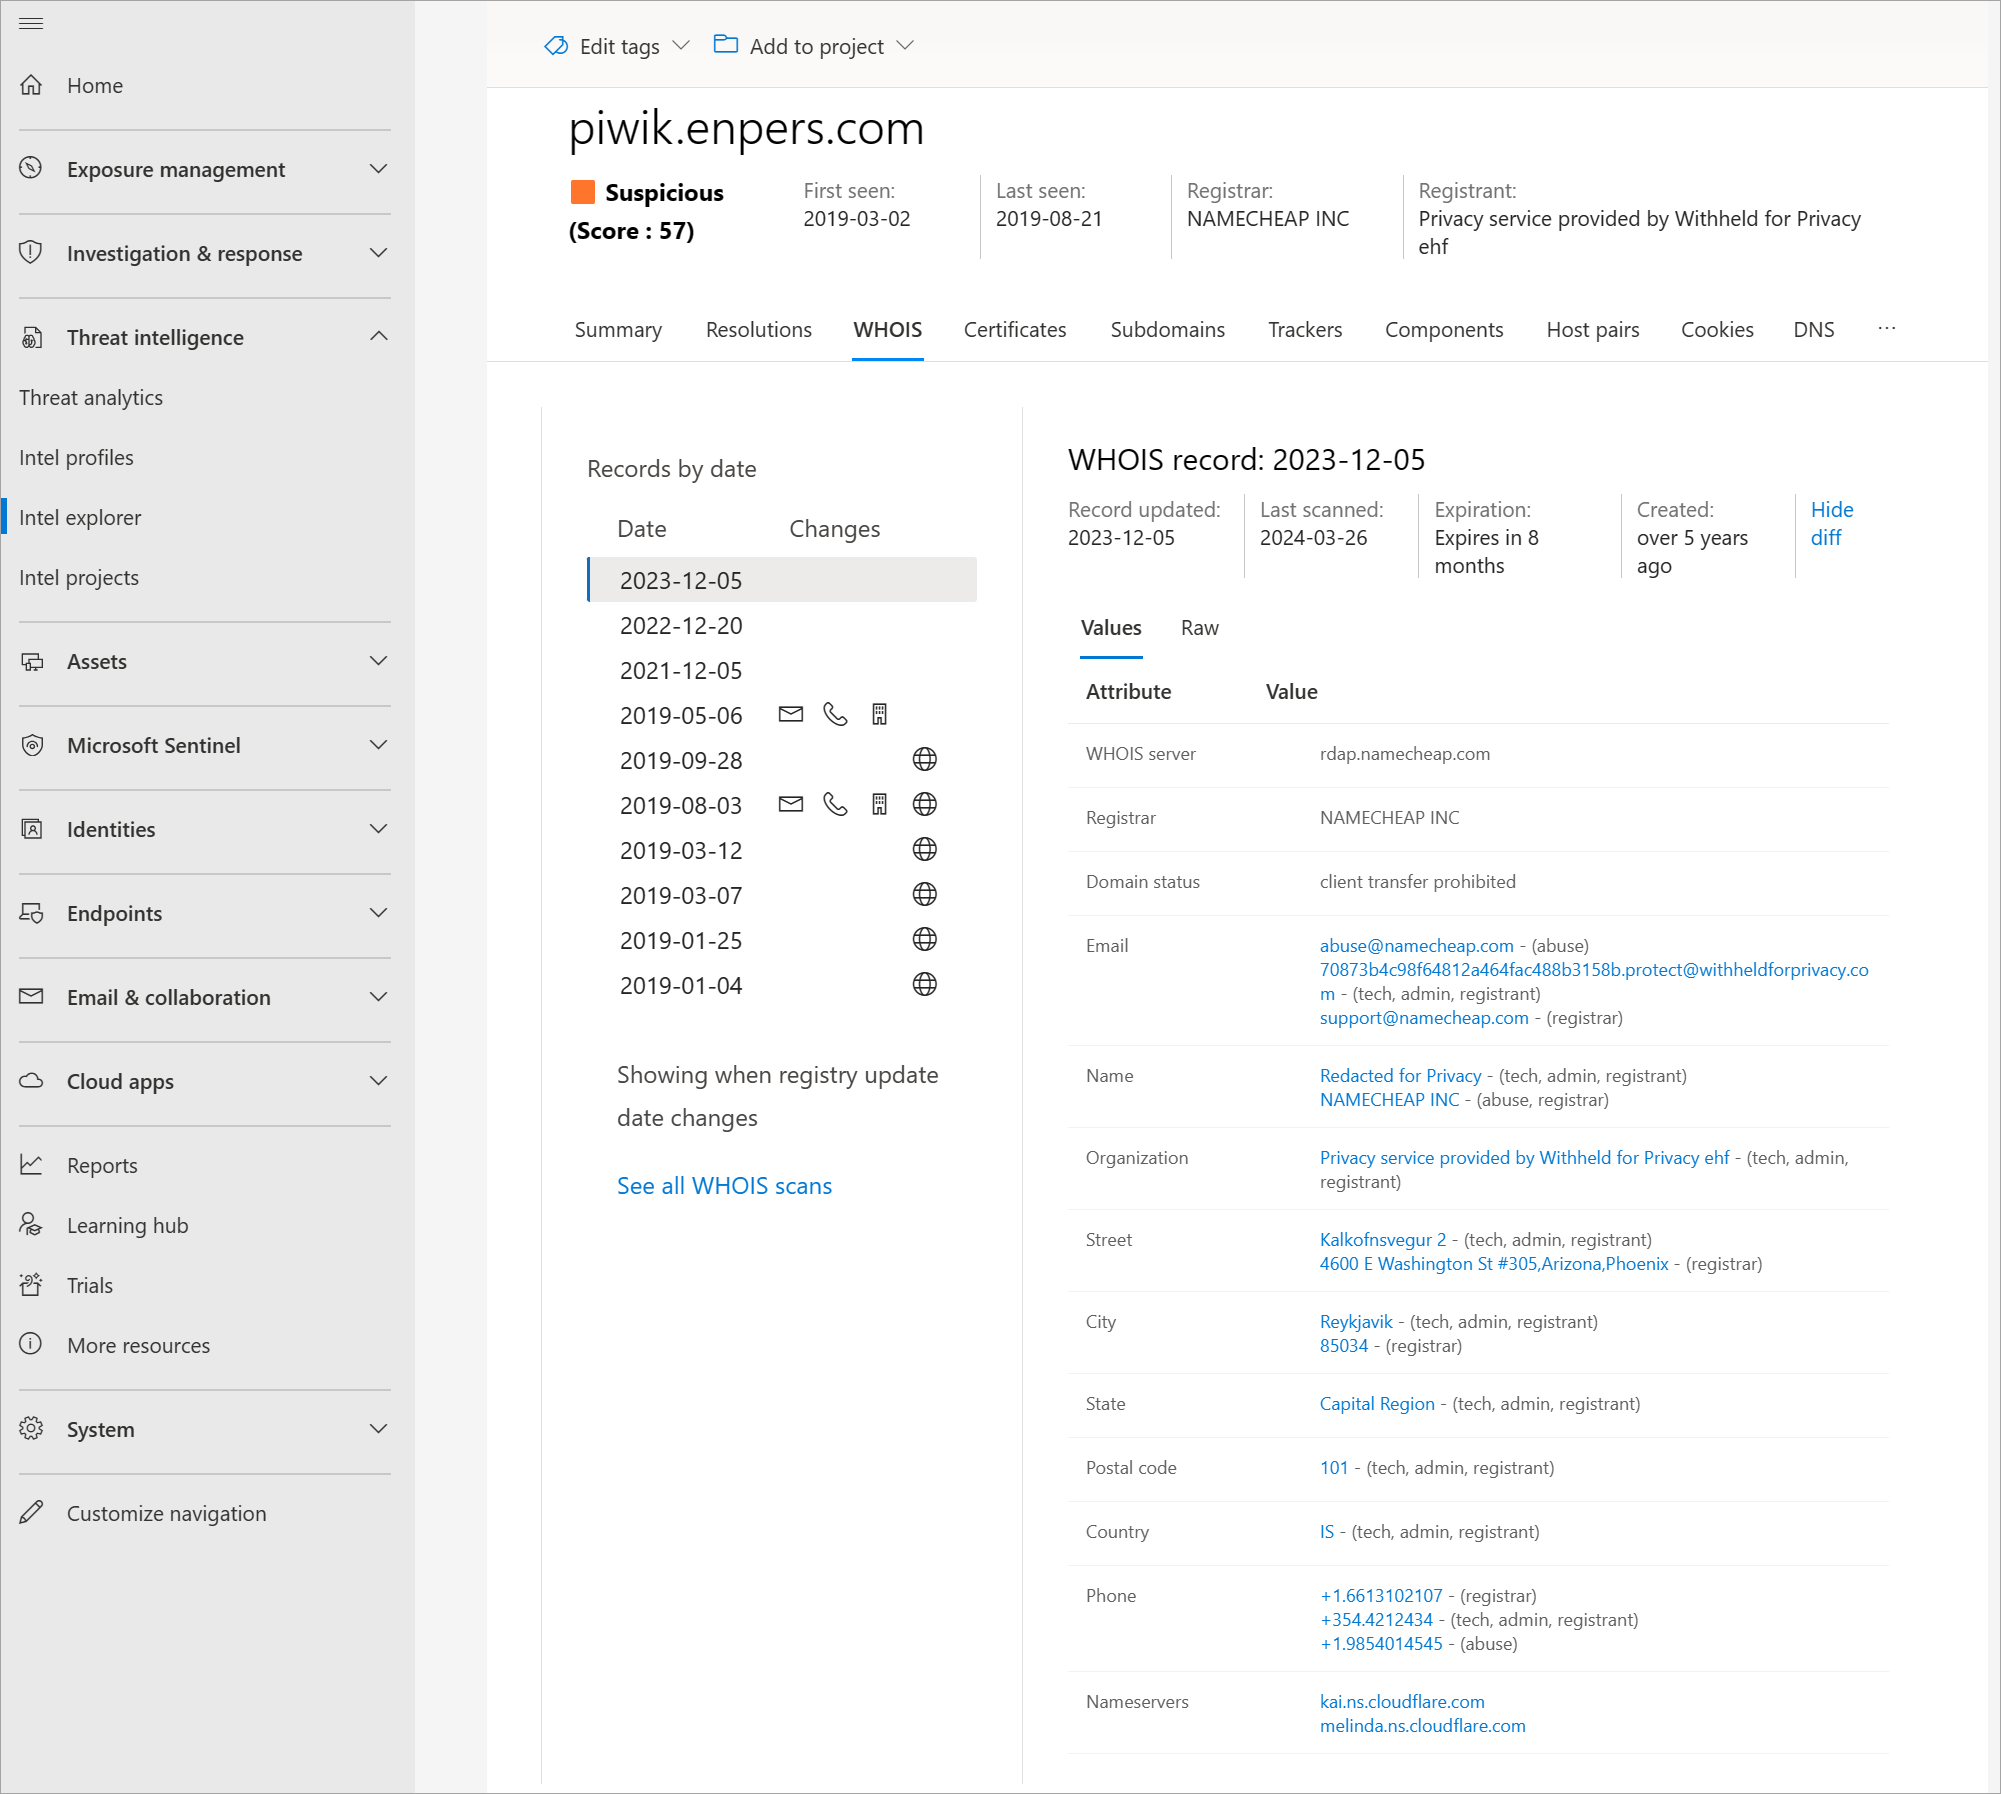Viewport: 2001px width, 1794px height.
Task: Open See all WHOIS scans link
Action: pos(724,1186)
